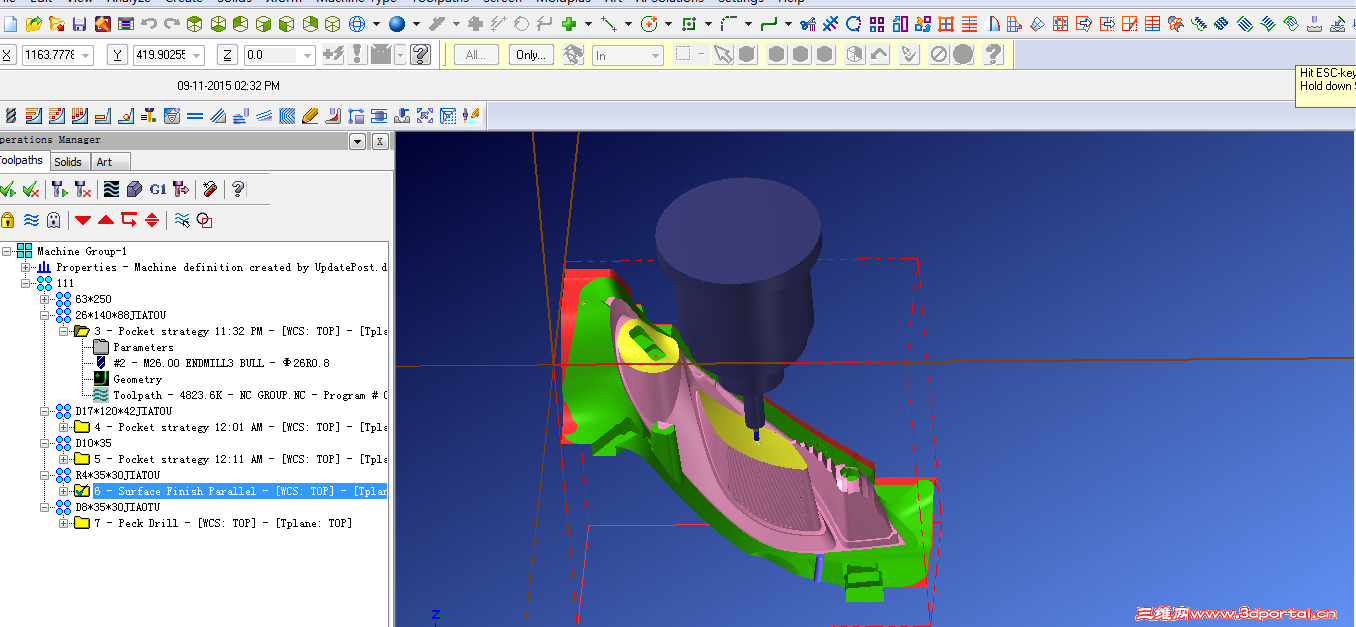Post selected operations with the G1 icon
Image resolution: width=1356 pixels, height=627 pixels.
pos(158,189)
